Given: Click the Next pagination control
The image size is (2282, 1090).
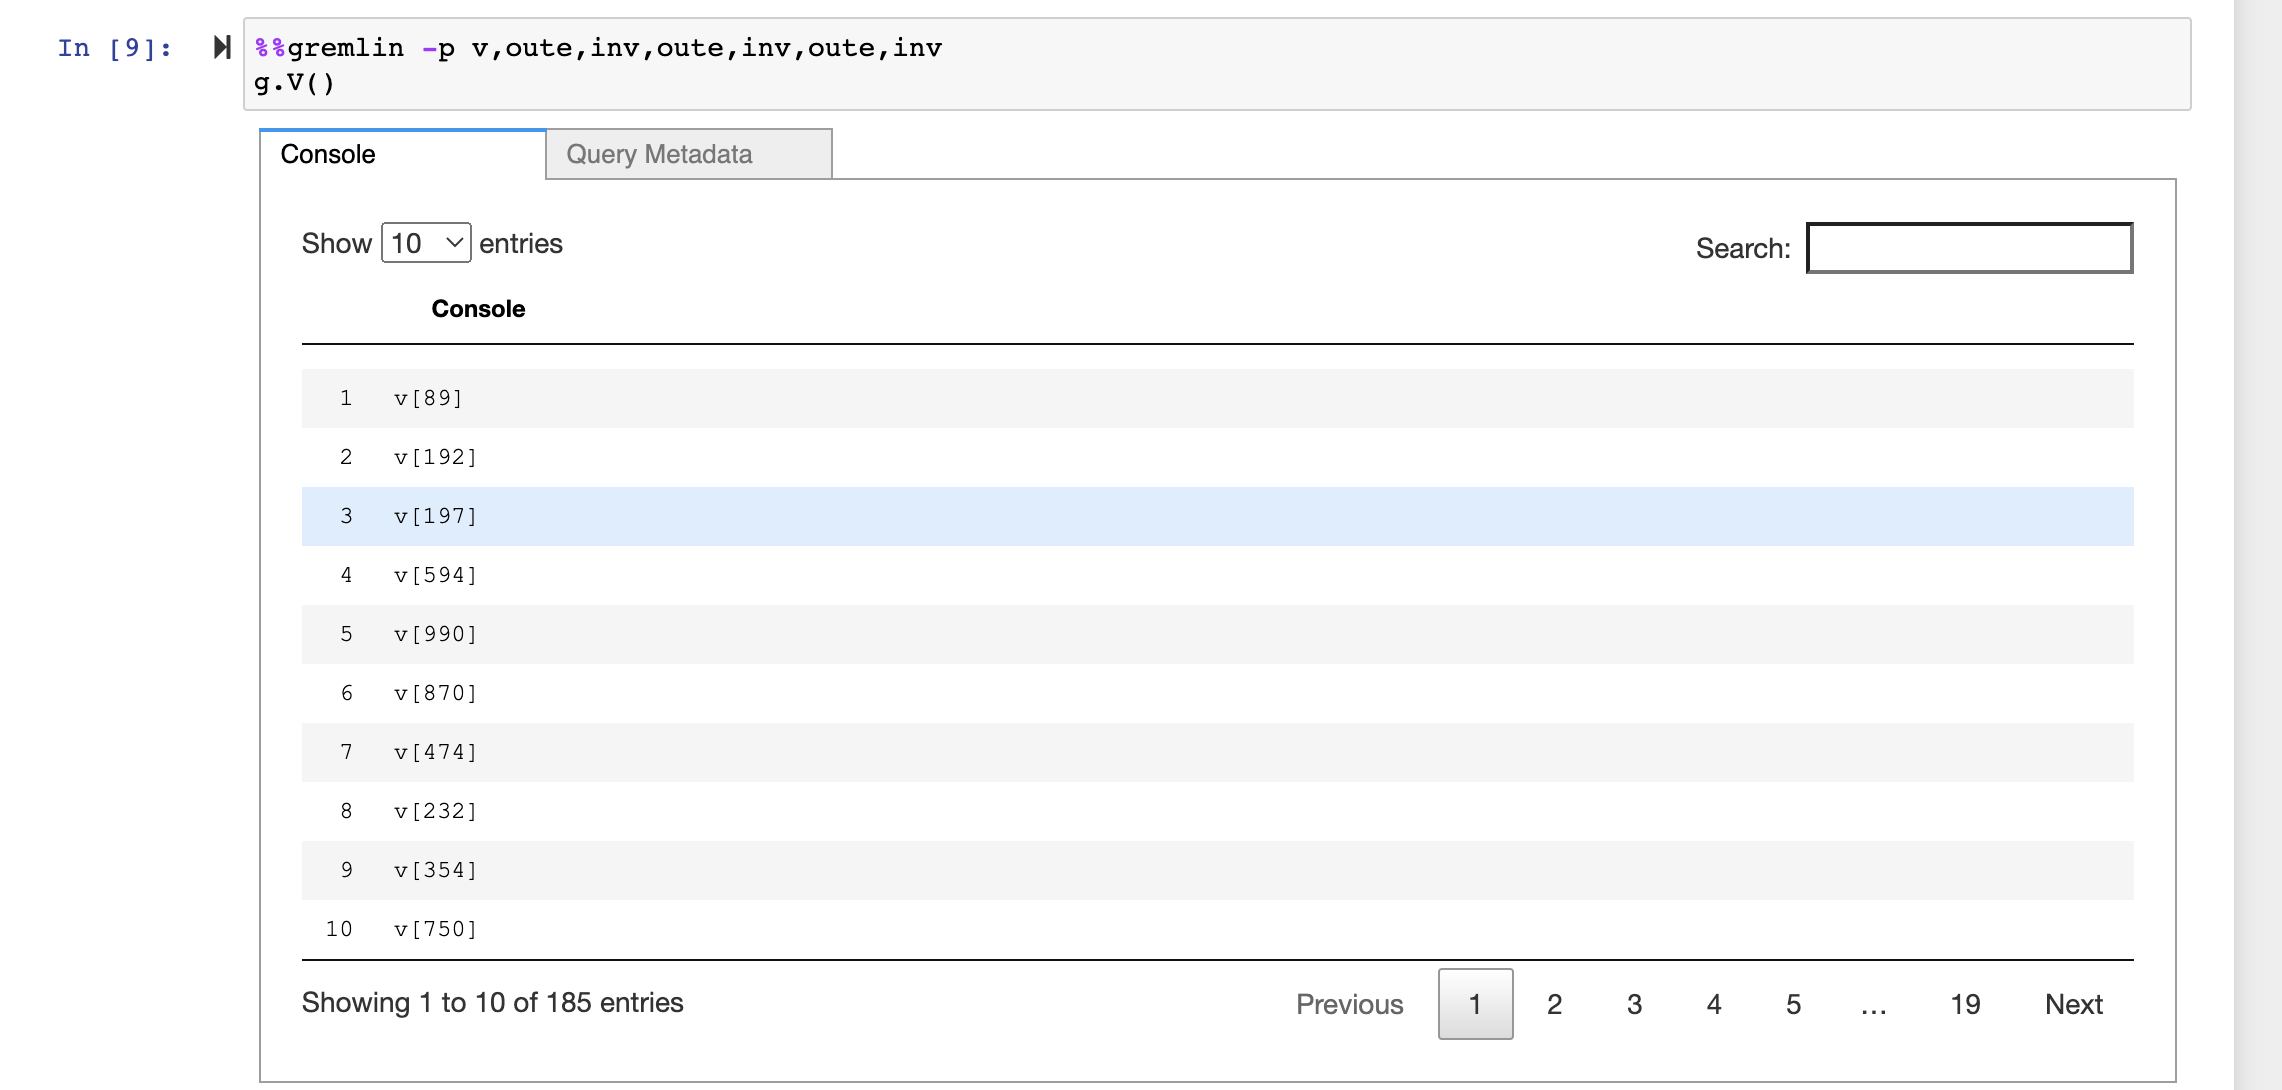Looking at the screenshot, I should [x=2073, y=1004].
